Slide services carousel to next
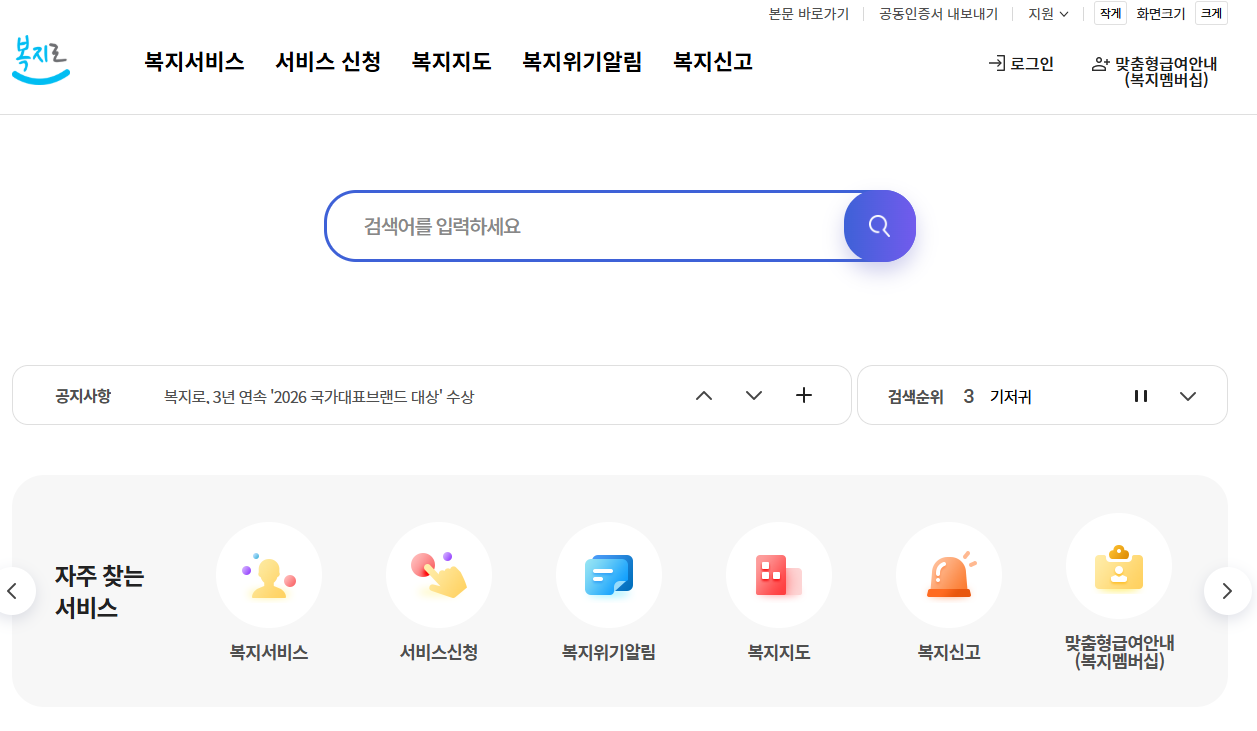The width and height of the screenshot is (1257, 731). (x=1227, y=591)
